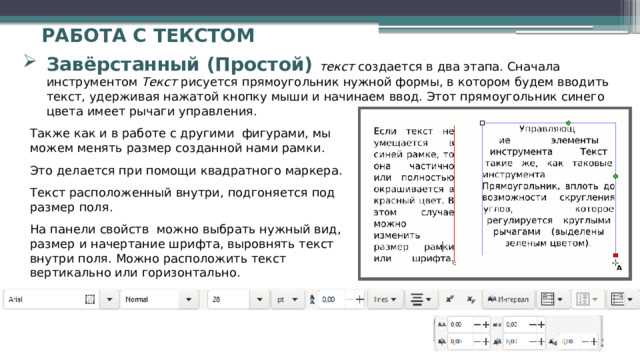Click the heading Завёрстанный (Простой)
The image size is (640, 360).
[x=179, y=64]
